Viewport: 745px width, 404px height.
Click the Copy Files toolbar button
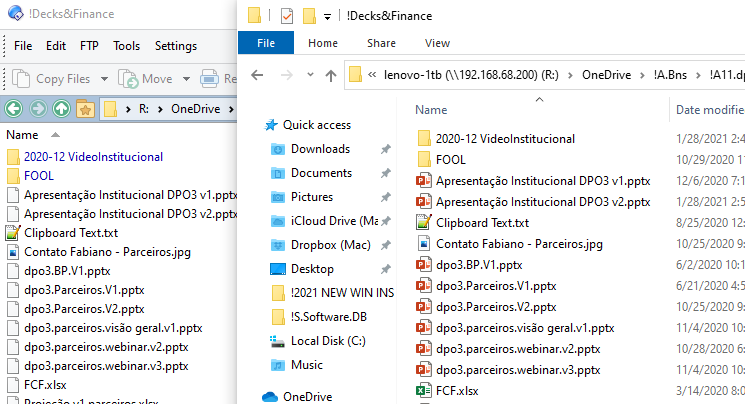coord(55,78)
